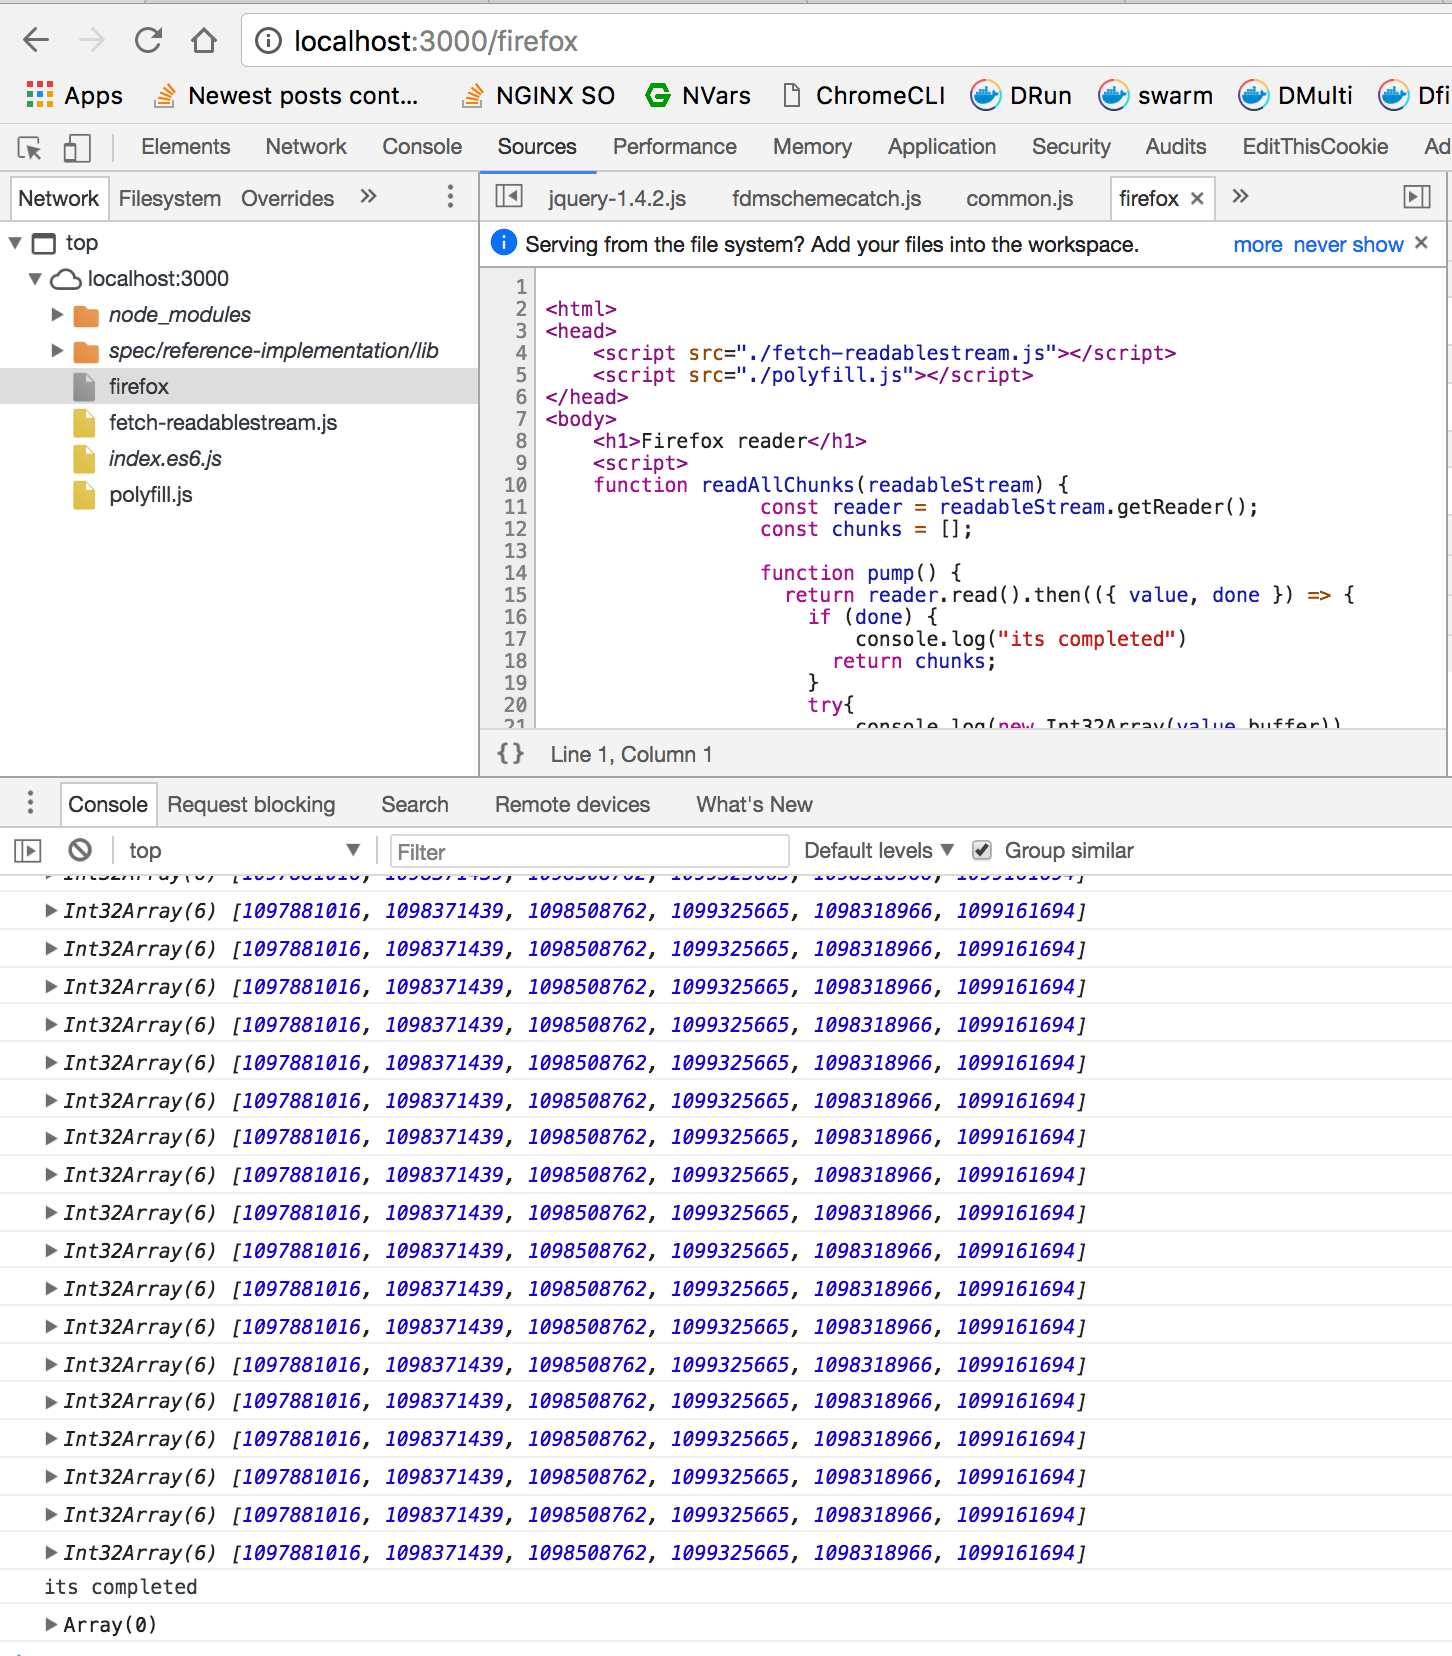Switch to the Performance tab

[x=675, y=147]
